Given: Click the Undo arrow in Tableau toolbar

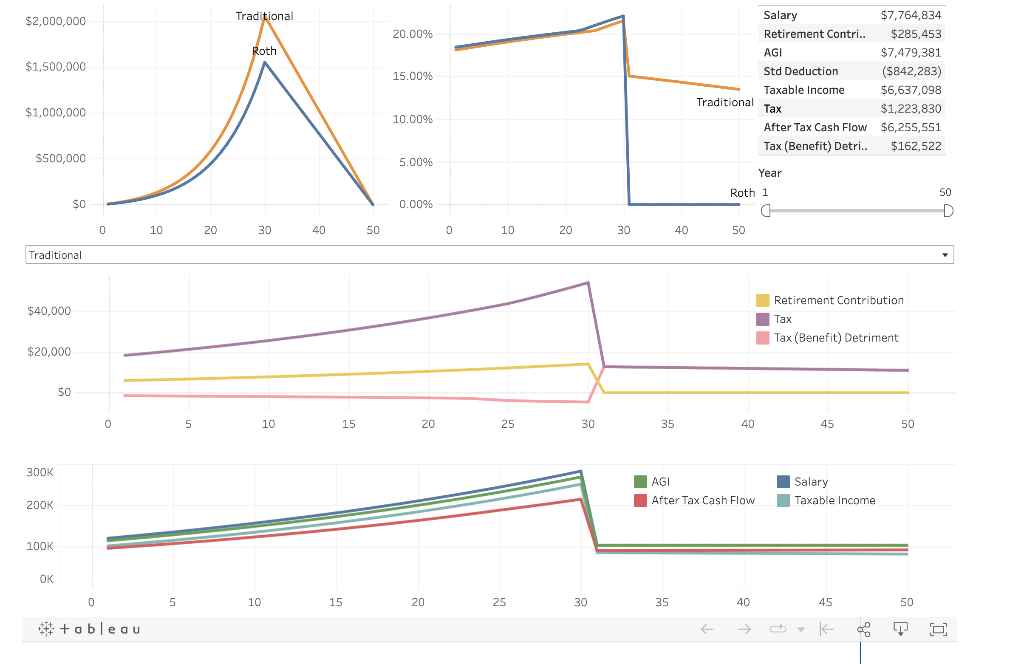Looking at the screenshot, I should click(x=707, y=629).
